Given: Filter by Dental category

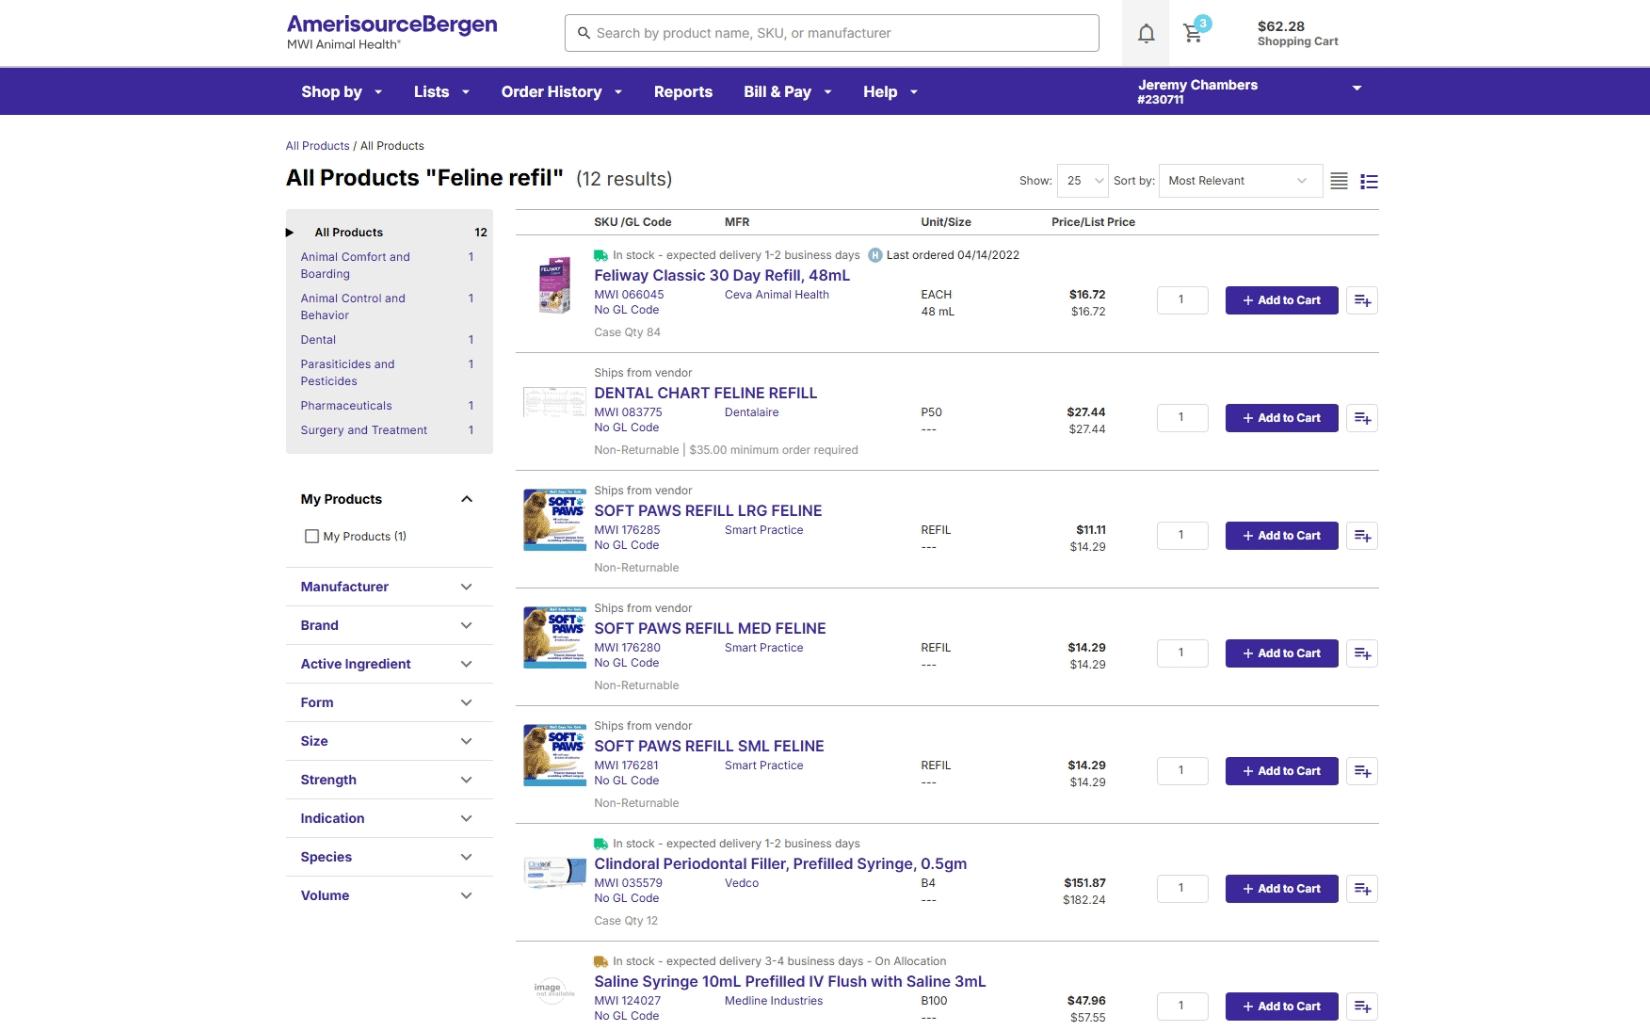Looking at the screenshot, I should [x=318, y=340].
